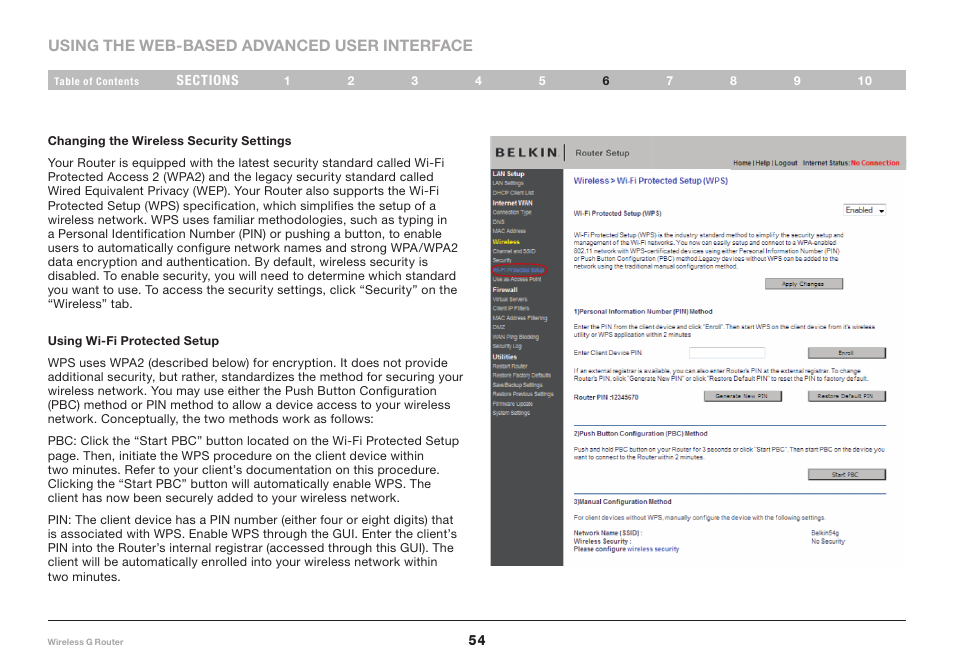954x668 pixels.
Task: Select Wi-Fi Protected Setup in sidebar
Action: tap(518, 270)
